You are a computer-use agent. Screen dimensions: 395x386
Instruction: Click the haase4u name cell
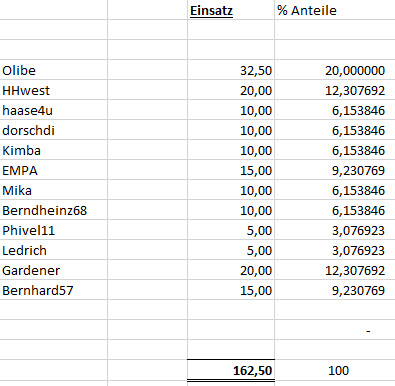[54, 110]
